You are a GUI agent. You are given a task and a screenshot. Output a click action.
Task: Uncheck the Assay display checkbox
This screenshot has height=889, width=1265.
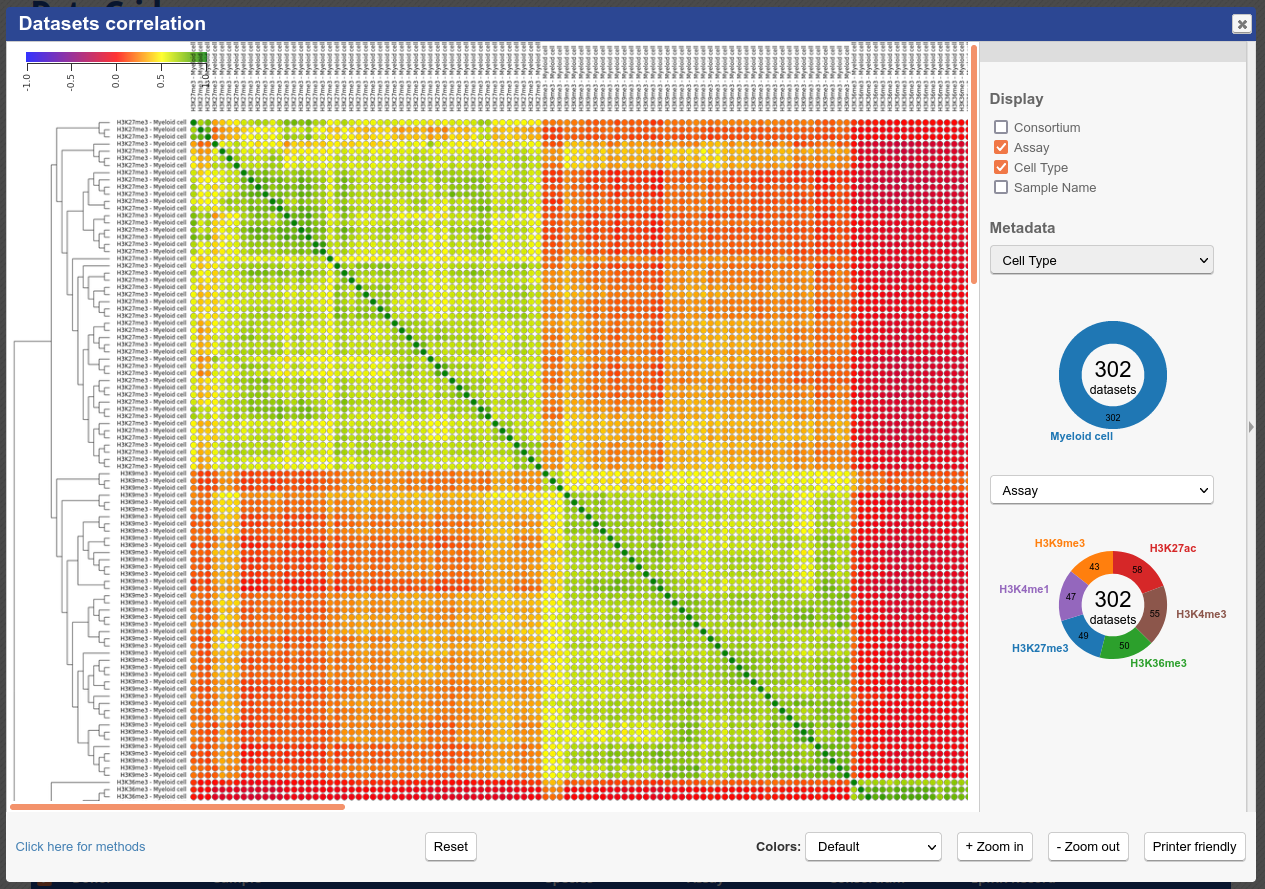(x=1001, y=147)
